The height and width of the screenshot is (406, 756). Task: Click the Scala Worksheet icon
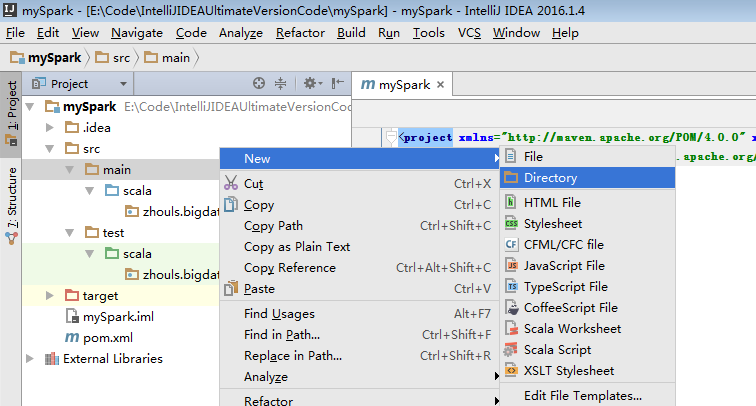click(x=511, y=328)
